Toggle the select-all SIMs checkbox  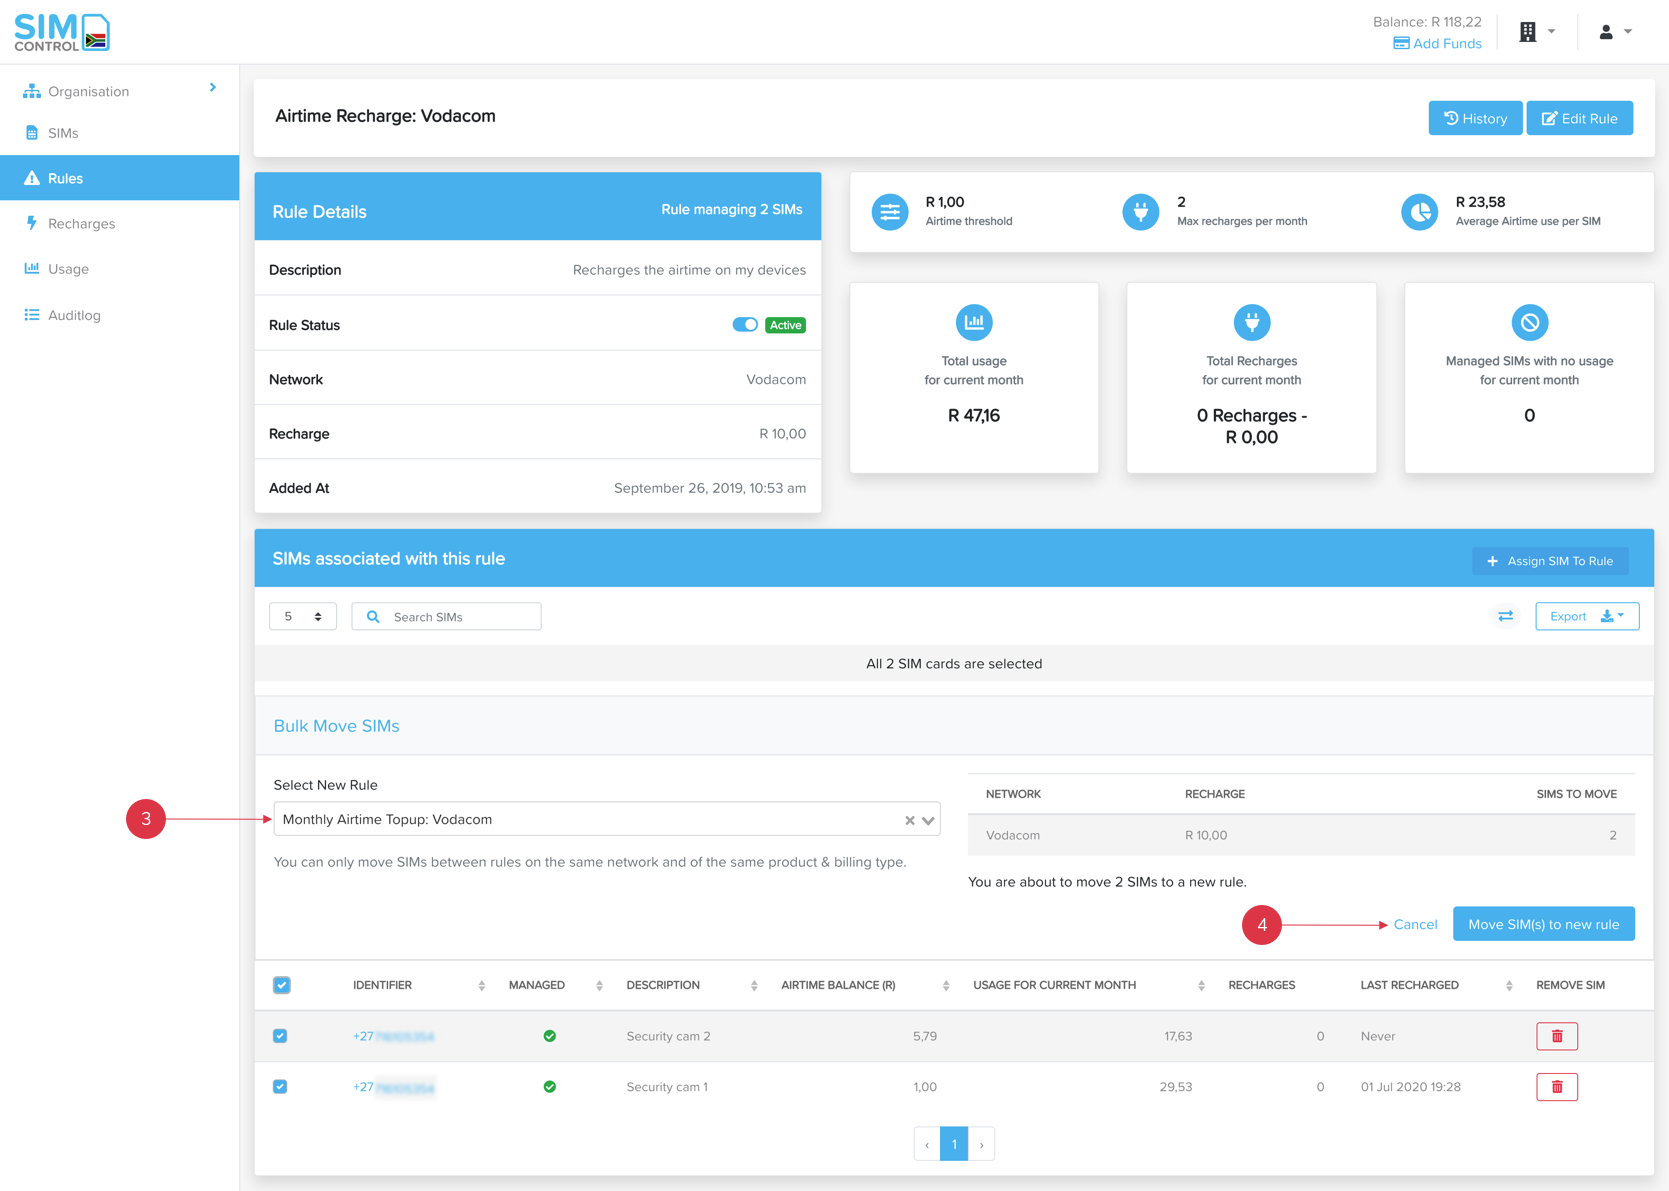(282, 985)
